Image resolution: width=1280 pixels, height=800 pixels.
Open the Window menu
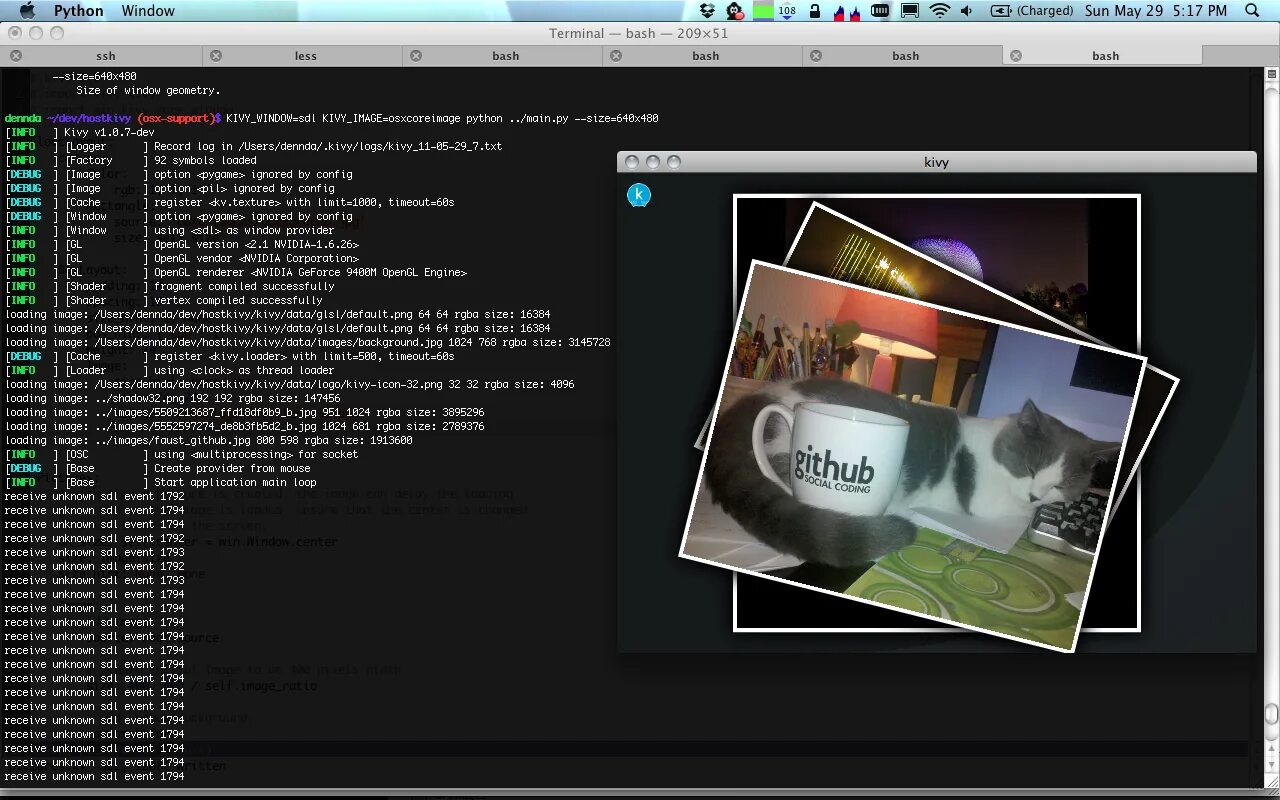pos(148,11)
